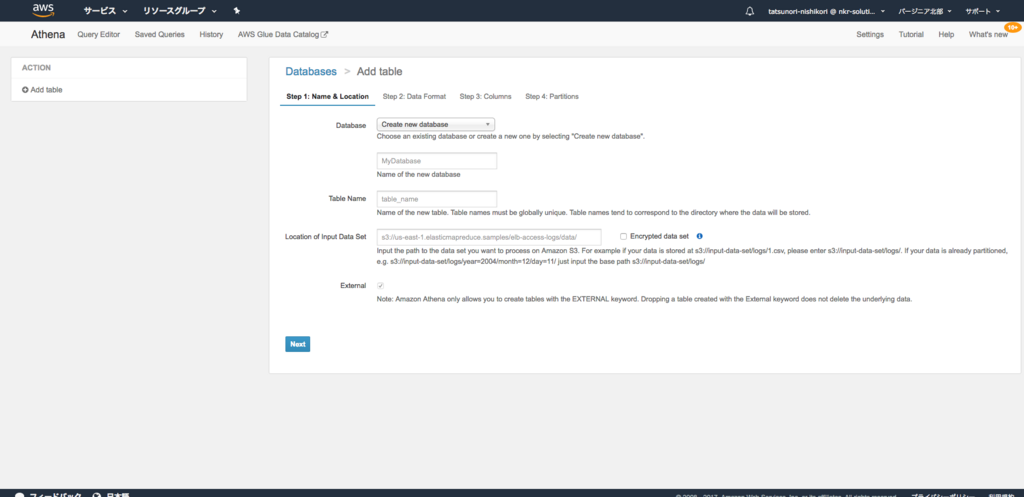Open the バージニア北部 region selector

tap(925, 11)
